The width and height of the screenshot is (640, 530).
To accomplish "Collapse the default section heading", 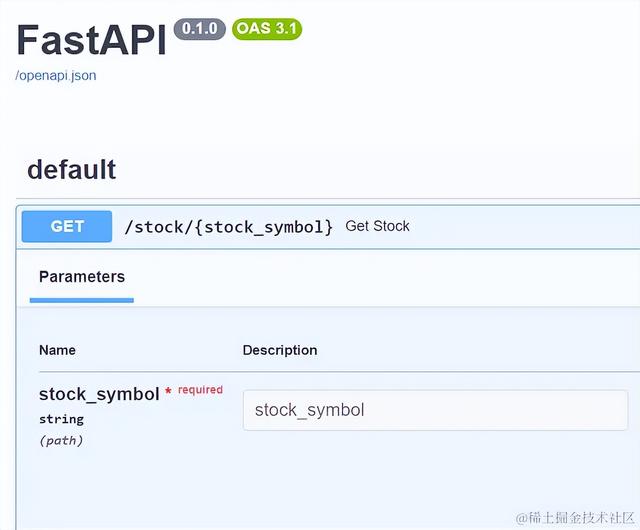I will (72, 170).
